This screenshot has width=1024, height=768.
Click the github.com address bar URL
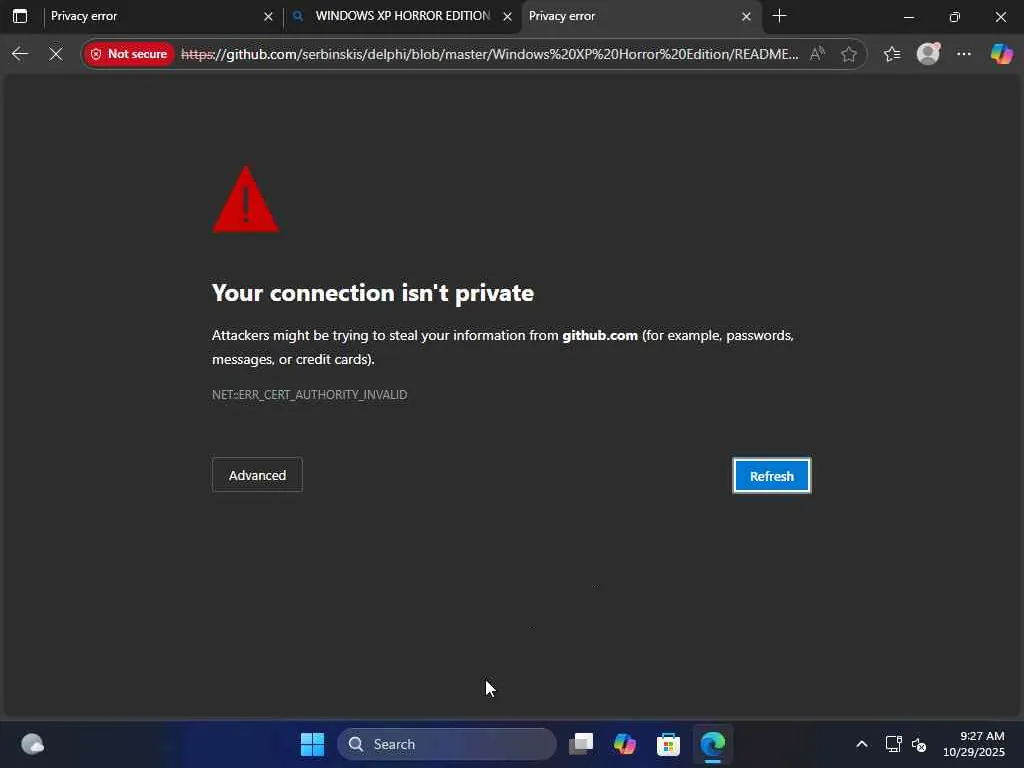[490, 54]
